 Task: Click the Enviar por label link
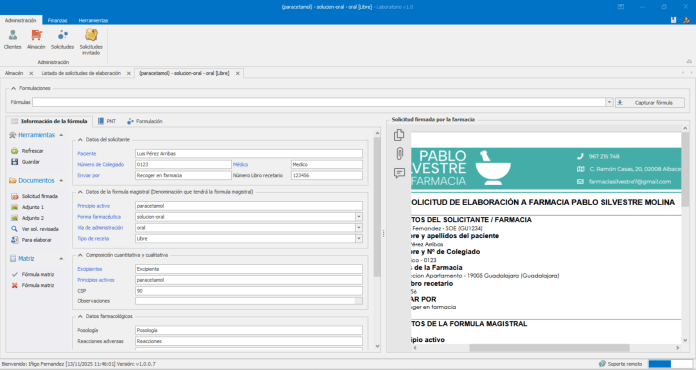pyautogui.click(x=88, y=175)
